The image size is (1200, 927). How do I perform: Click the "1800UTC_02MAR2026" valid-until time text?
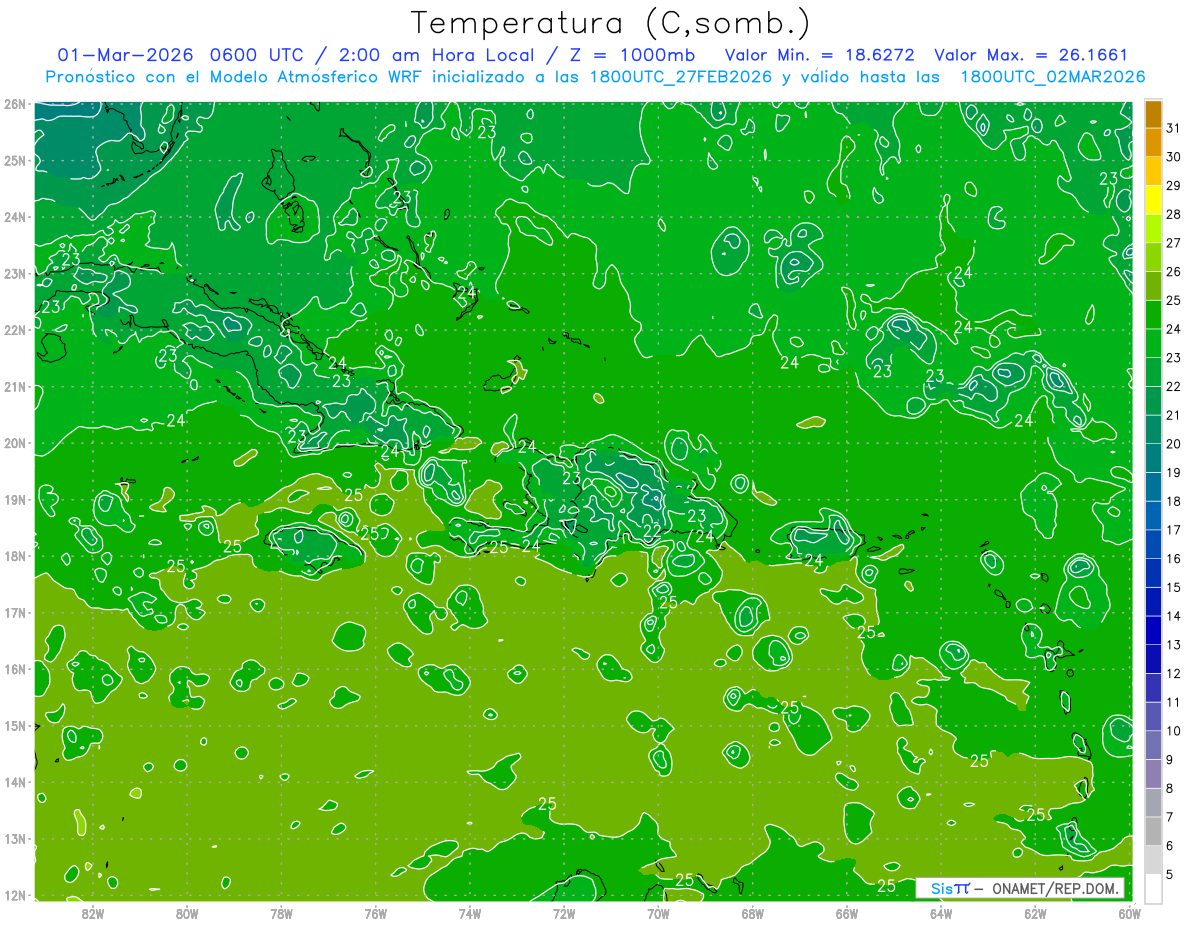1052,77
